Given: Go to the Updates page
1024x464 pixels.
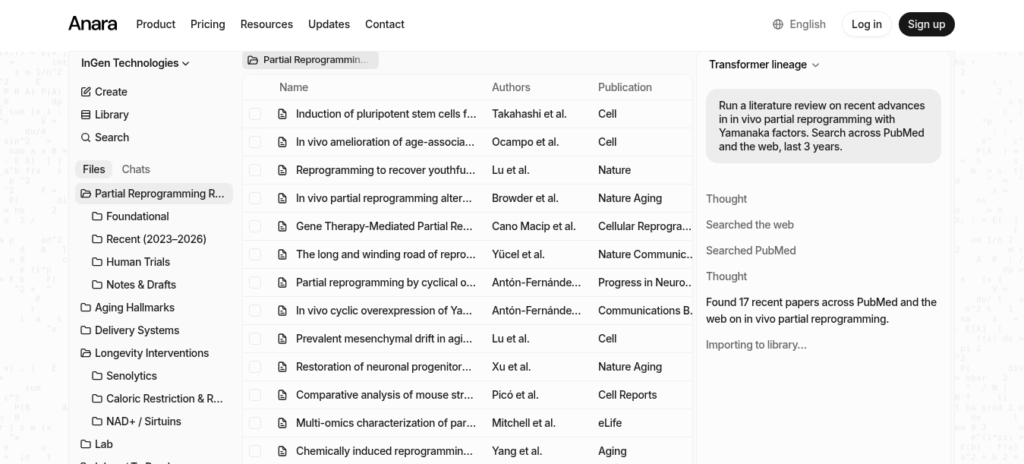Looking at the screenshot, I should point(329,24).
